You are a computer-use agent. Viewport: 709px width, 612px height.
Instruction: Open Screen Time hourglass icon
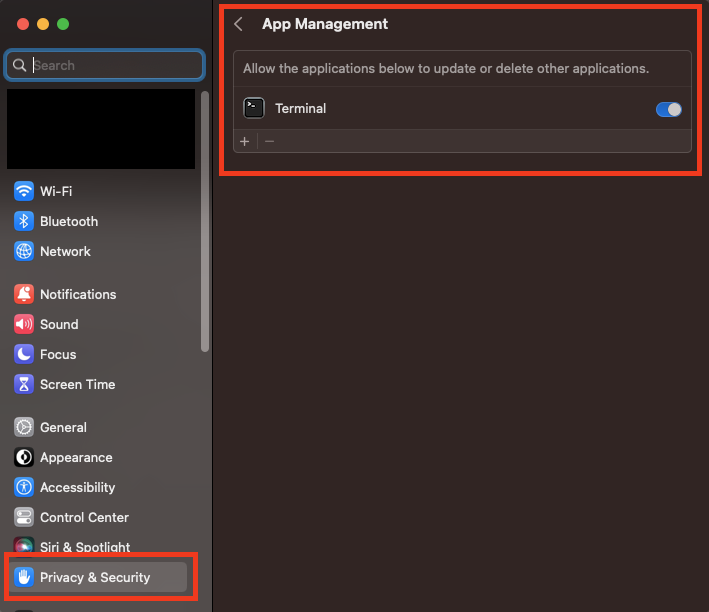click(x=24, y=384)
